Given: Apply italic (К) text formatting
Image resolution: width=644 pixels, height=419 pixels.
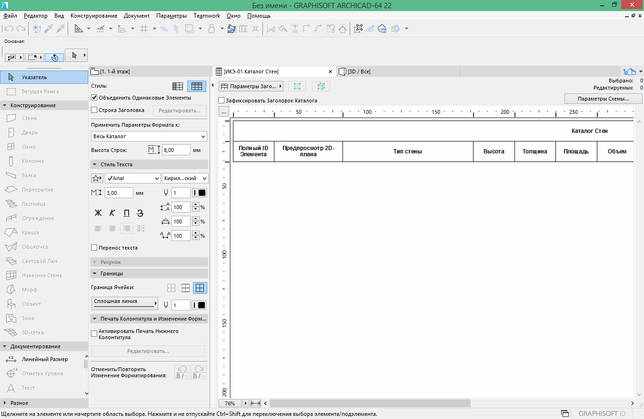Looking at the screenshot, I should 112,213.
